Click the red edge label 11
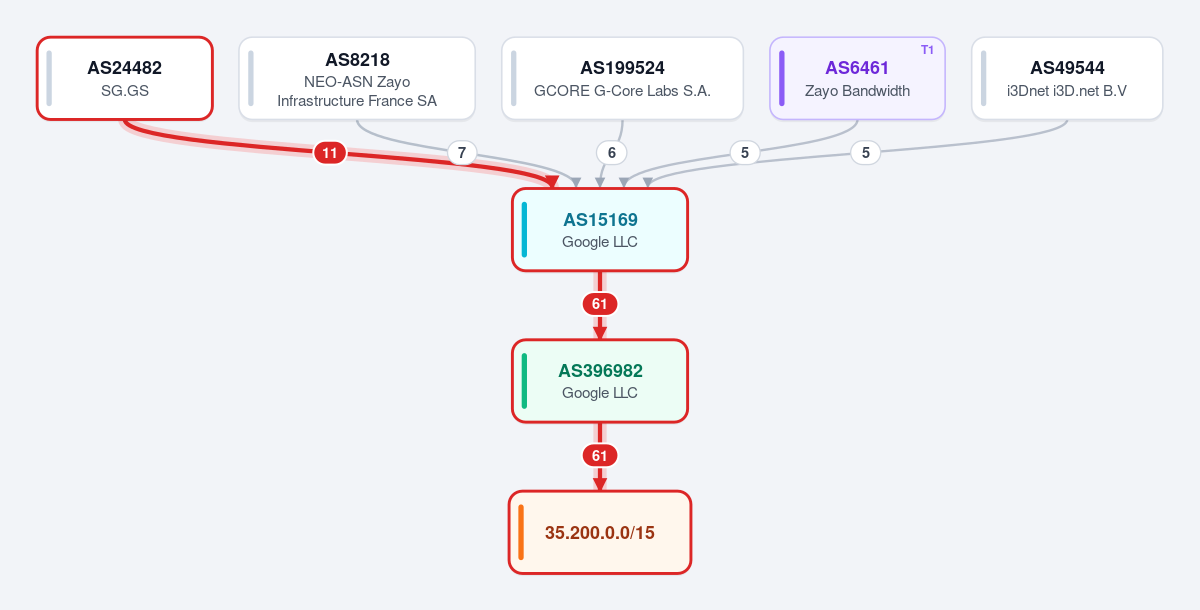Viewport: 1200px width, 610px height. [330, 153]
